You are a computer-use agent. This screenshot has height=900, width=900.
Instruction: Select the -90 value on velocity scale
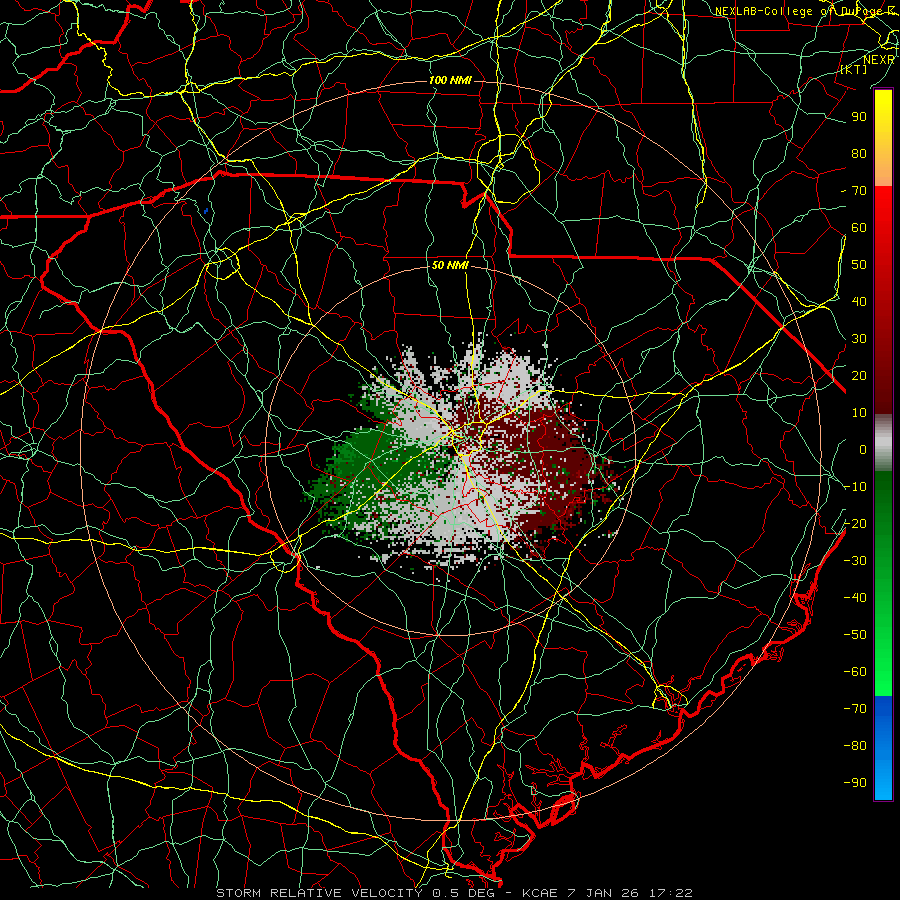pyautogui.click(x=855, y=782)
